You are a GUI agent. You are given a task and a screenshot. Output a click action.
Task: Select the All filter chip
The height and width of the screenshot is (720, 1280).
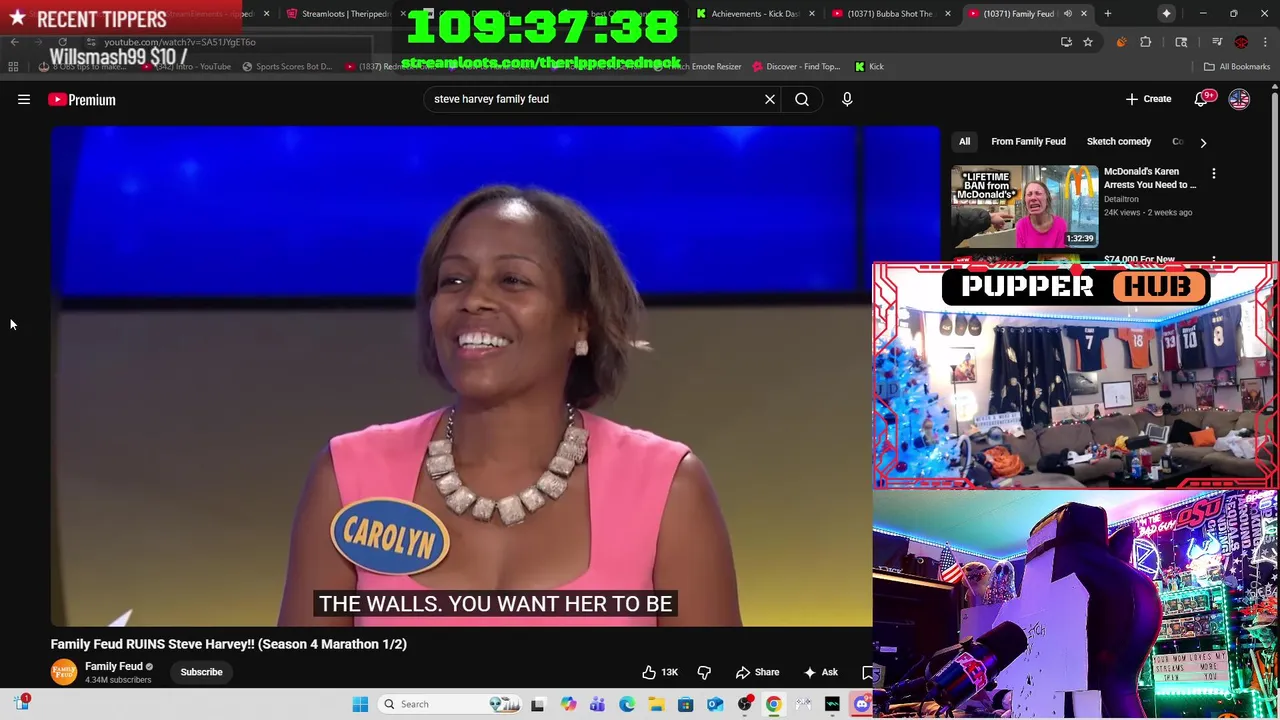[x=965, y=142]
